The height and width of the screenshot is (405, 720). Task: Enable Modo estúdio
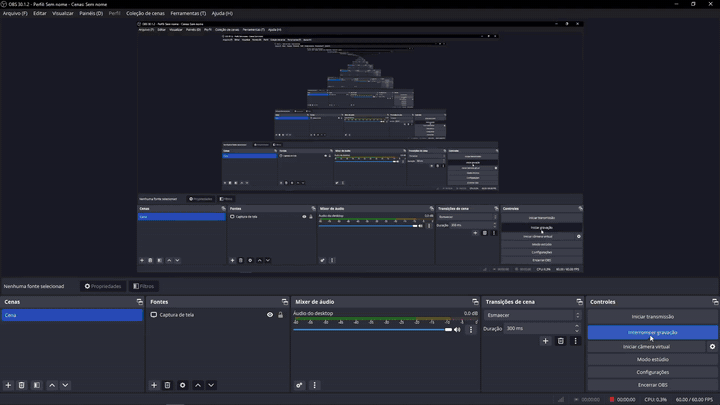pos(652,360)
